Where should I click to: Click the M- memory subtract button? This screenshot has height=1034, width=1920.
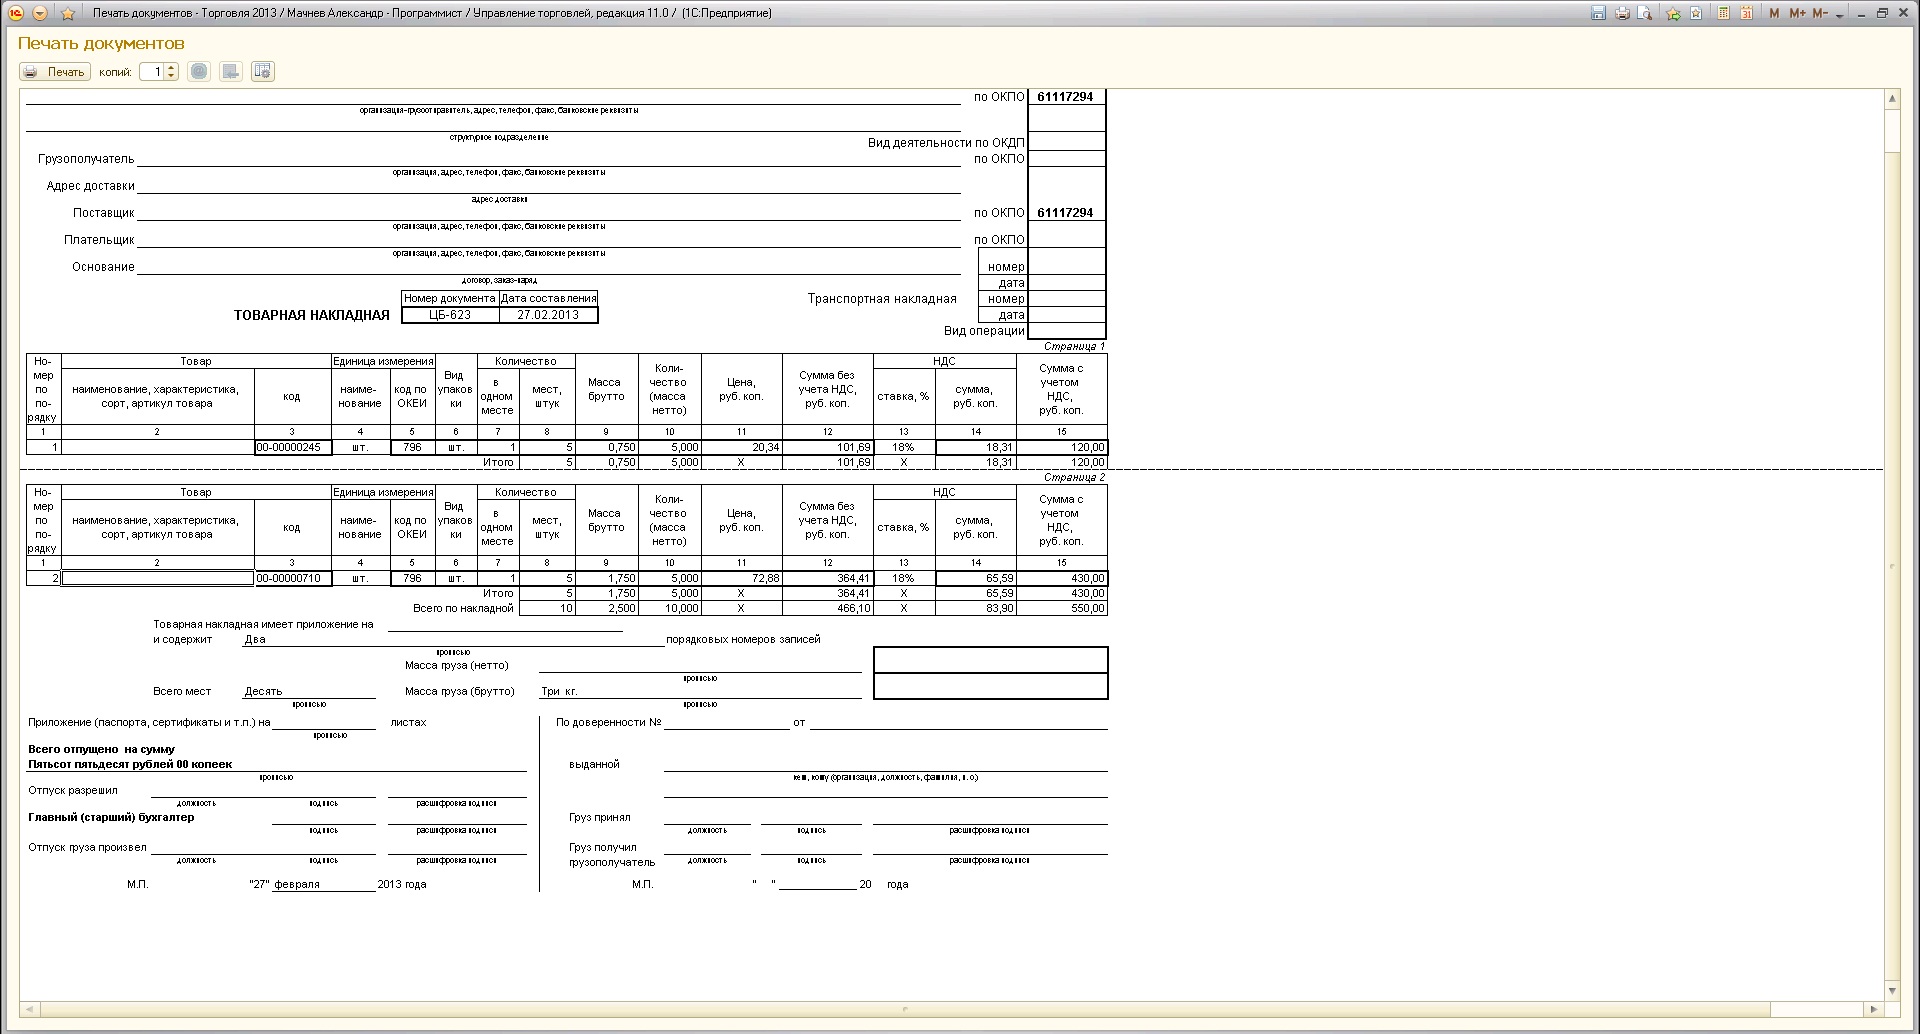click(x=1820, y=13)
